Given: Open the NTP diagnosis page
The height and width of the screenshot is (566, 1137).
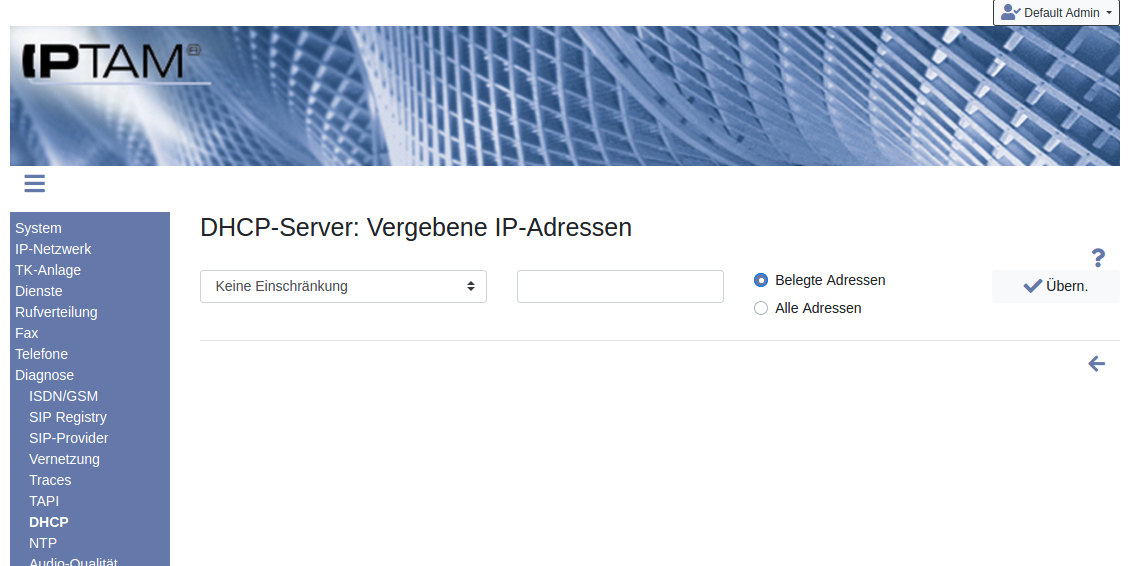Looking at the screenshot, I should [43, 543].
